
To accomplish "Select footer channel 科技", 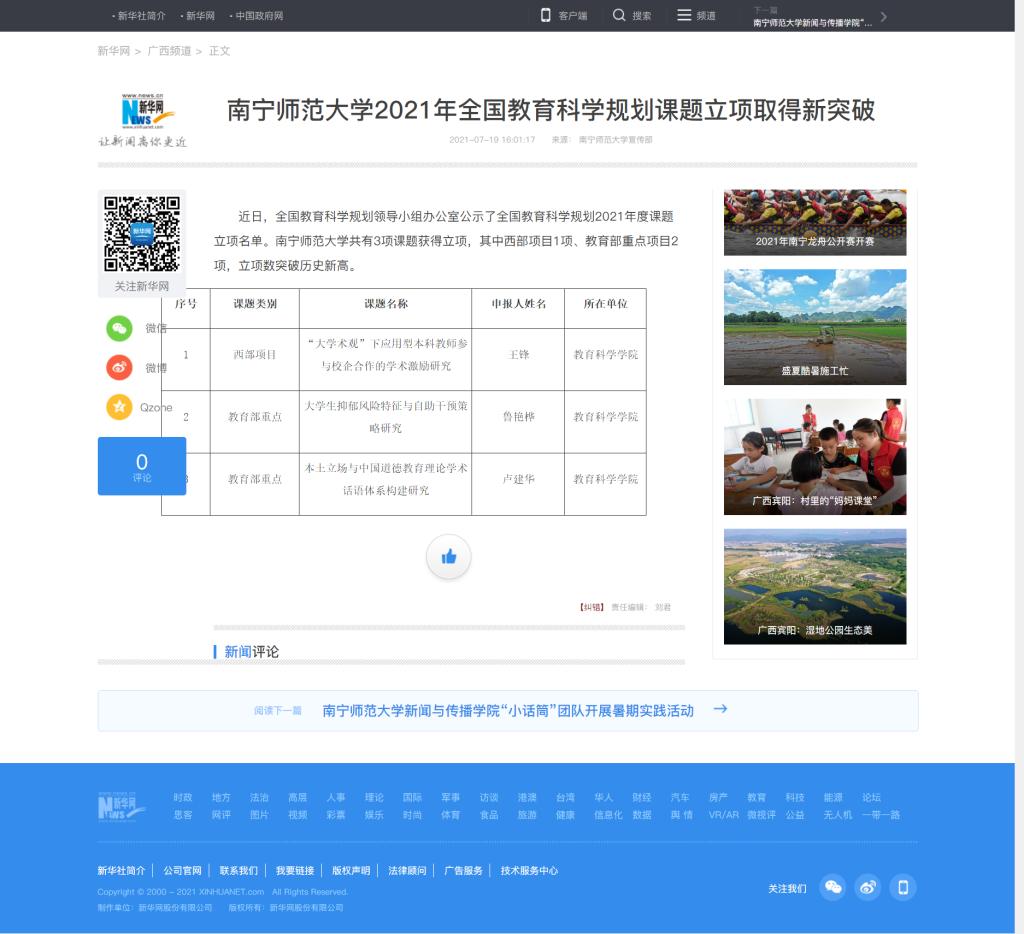I will [795, 797].
